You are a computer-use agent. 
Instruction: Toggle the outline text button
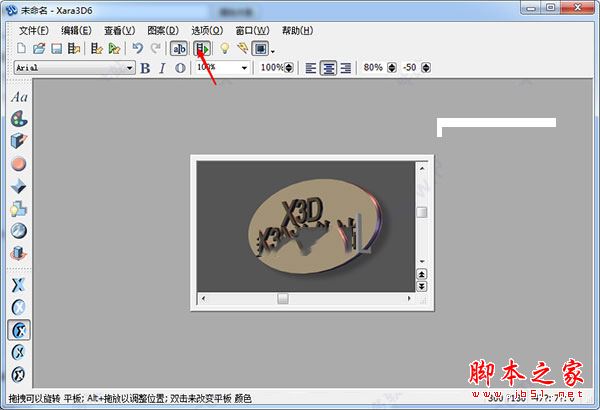(180, 68)
